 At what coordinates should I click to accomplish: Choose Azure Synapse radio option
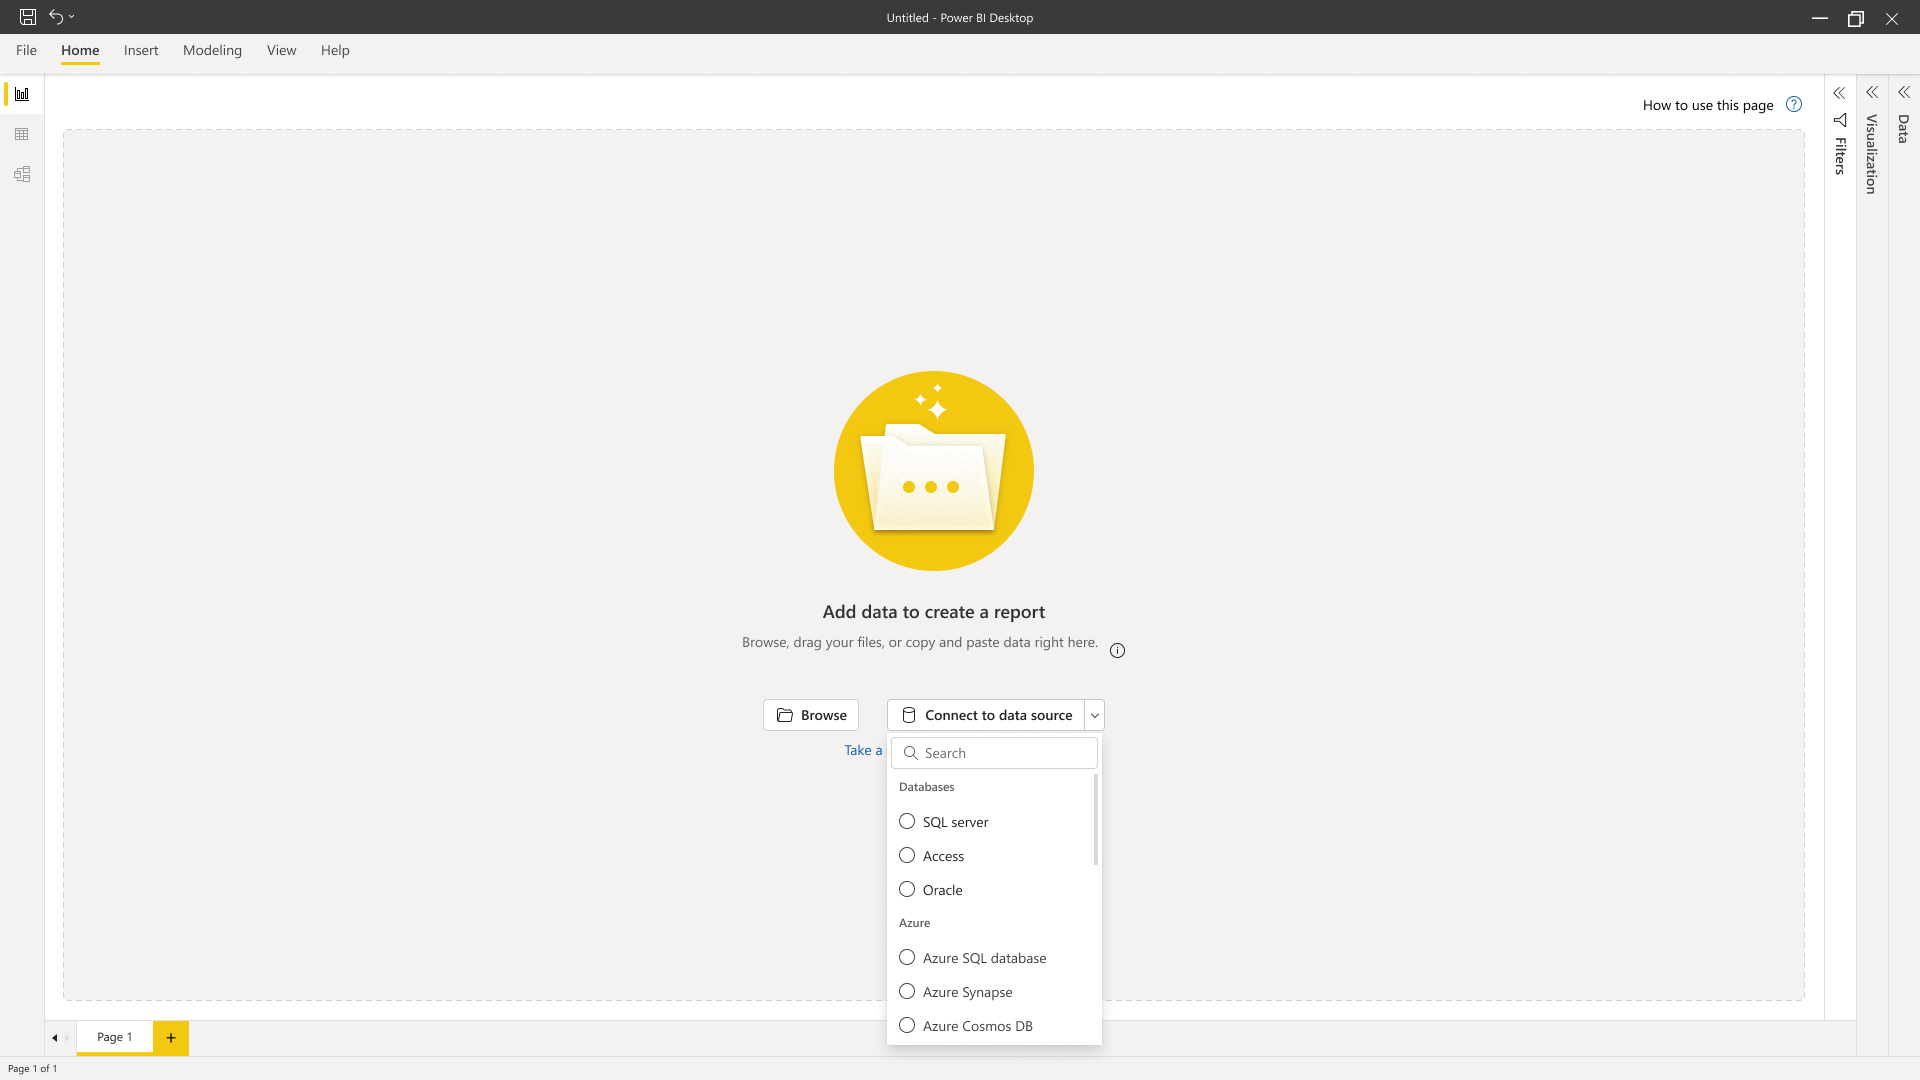pyautogui.click(x=907, y=991)
